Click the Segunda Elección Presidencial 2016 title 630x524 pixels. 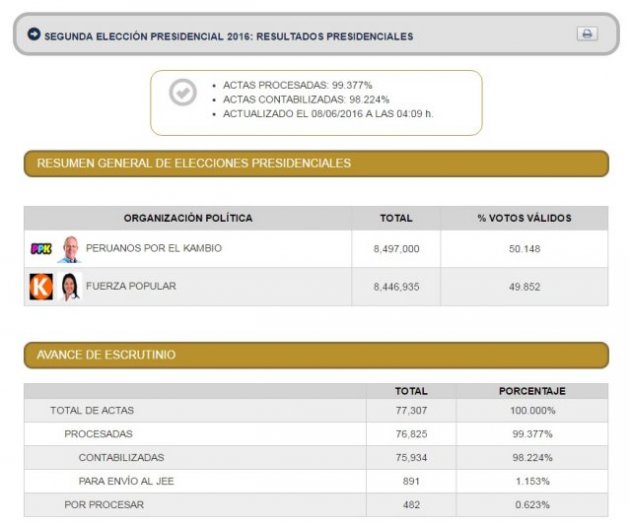[x=228, y=36]
